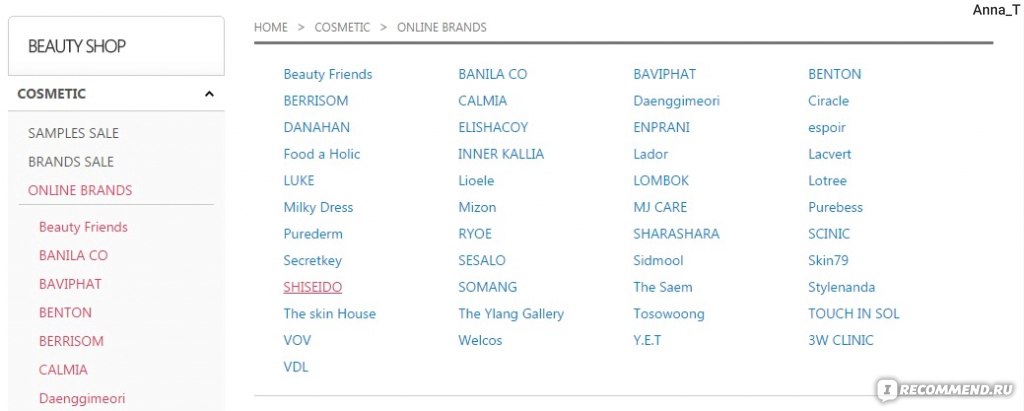This screenshot has height=411, width=1024.
Task: Open the Mizon brand page
Action: (477, 208)
